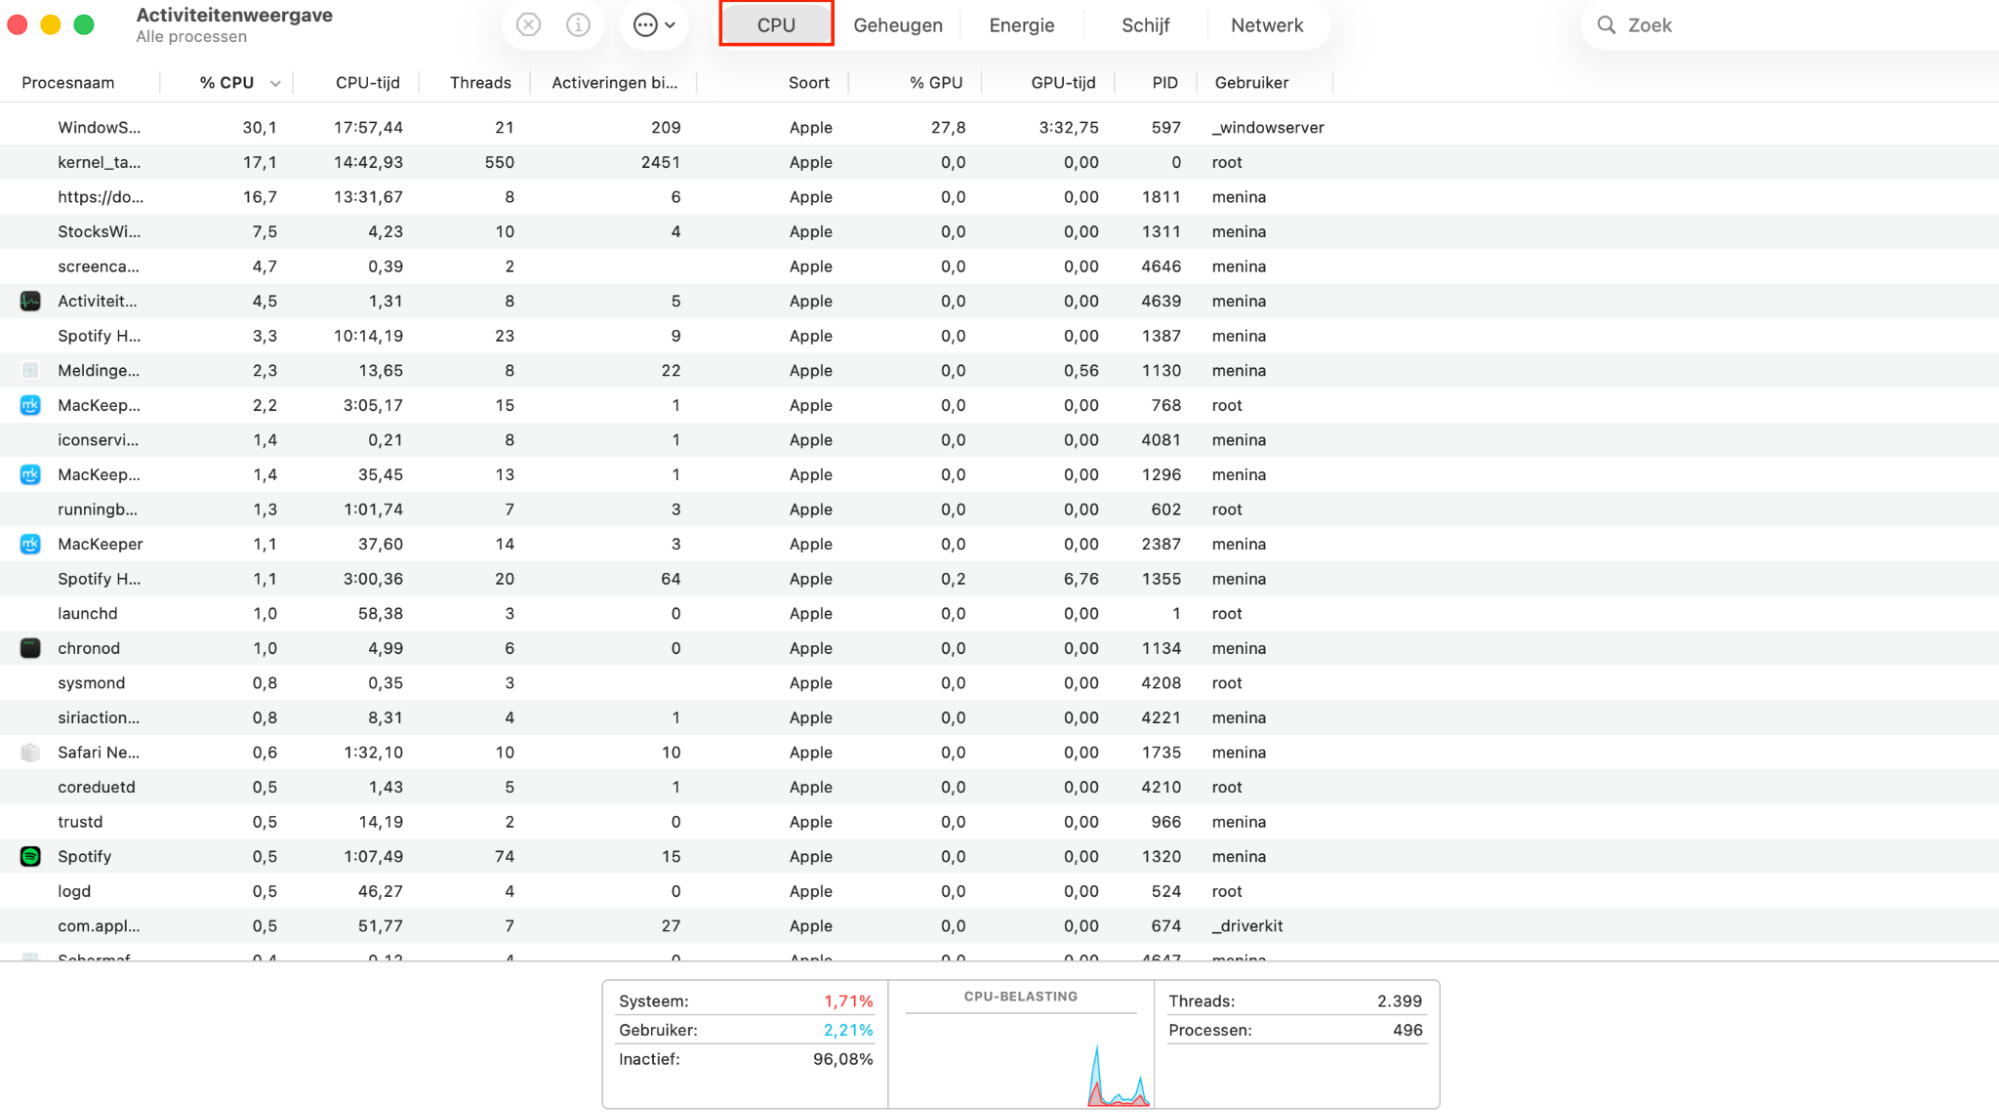Click the Spotify icon in the process list
This screenshot has width=1999, height=1117.
[x=29, y=856]
